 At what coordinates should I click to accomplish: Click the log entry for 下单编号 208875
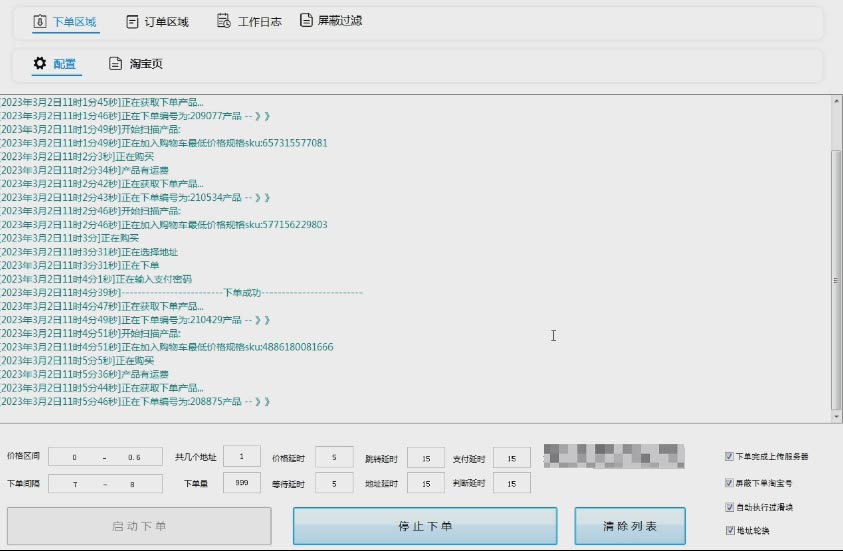(x=135, y=402)
